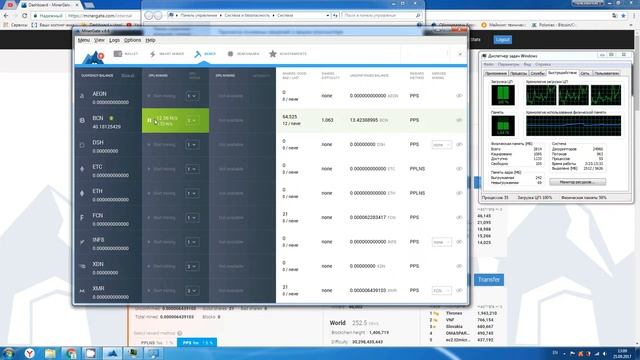Image resolution: width=640 pixels, height=360 pixels.
Task: Click the XMR coin icon
Action: [x=82, y=291]
